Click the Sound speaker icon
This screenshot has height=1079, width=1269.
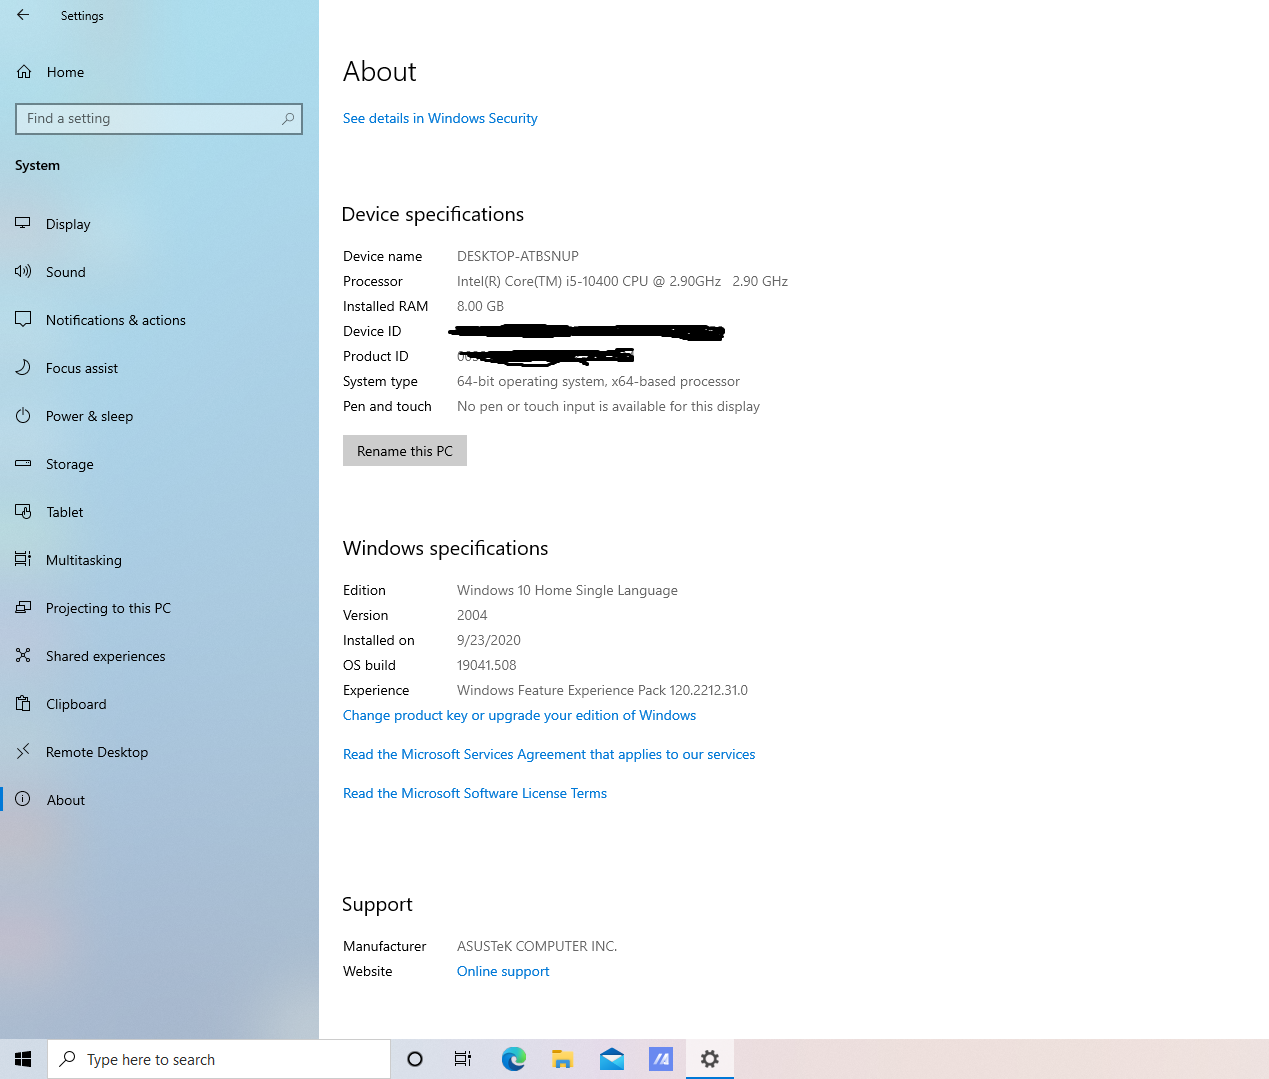point(23,271)
